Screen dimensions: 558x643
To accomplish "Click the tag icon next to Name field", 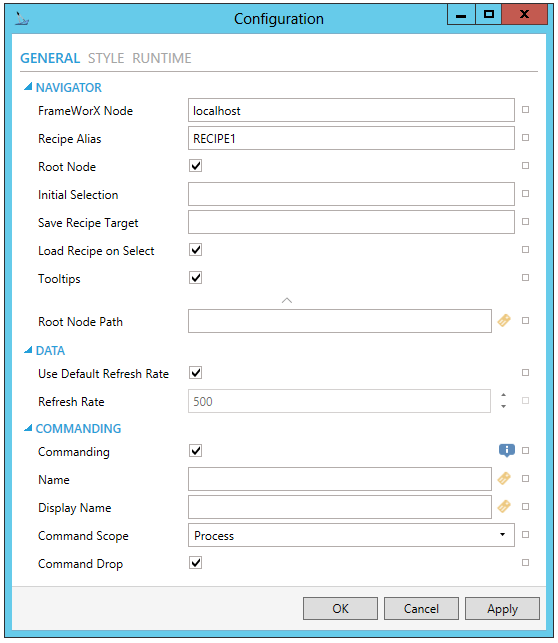I will [x=504, y=478].
